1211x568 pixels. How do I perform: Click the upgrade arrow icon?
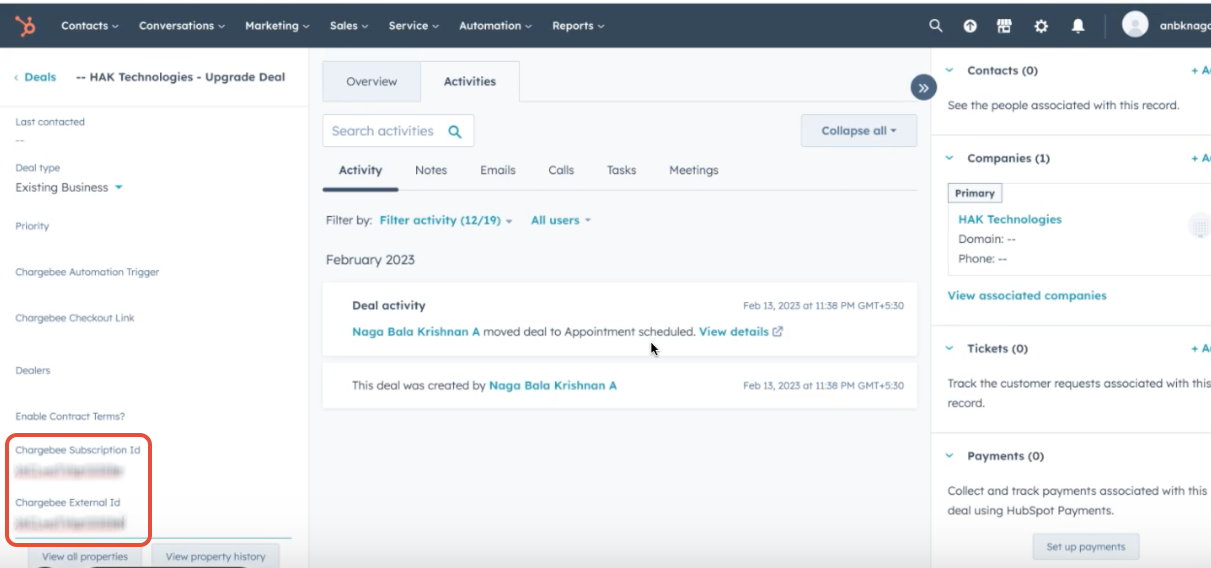[970, 27]
